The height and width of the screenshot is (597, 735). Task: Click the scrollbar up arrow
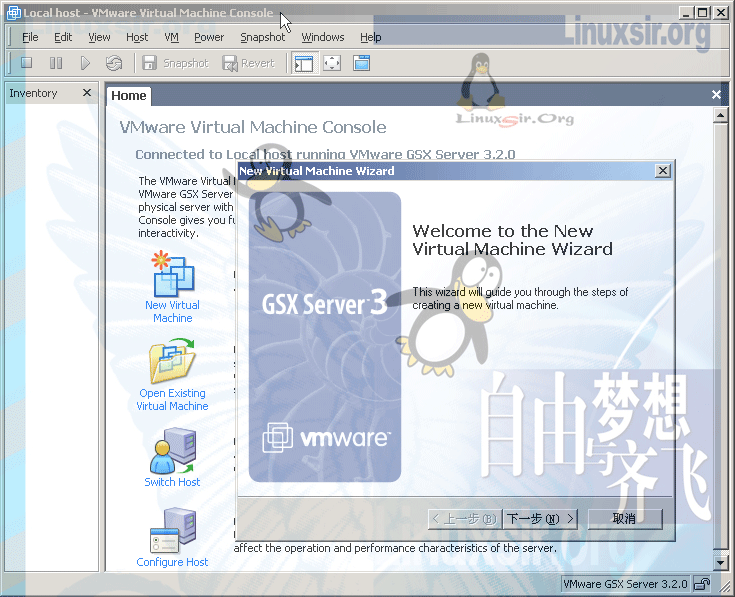click(720, 115)
